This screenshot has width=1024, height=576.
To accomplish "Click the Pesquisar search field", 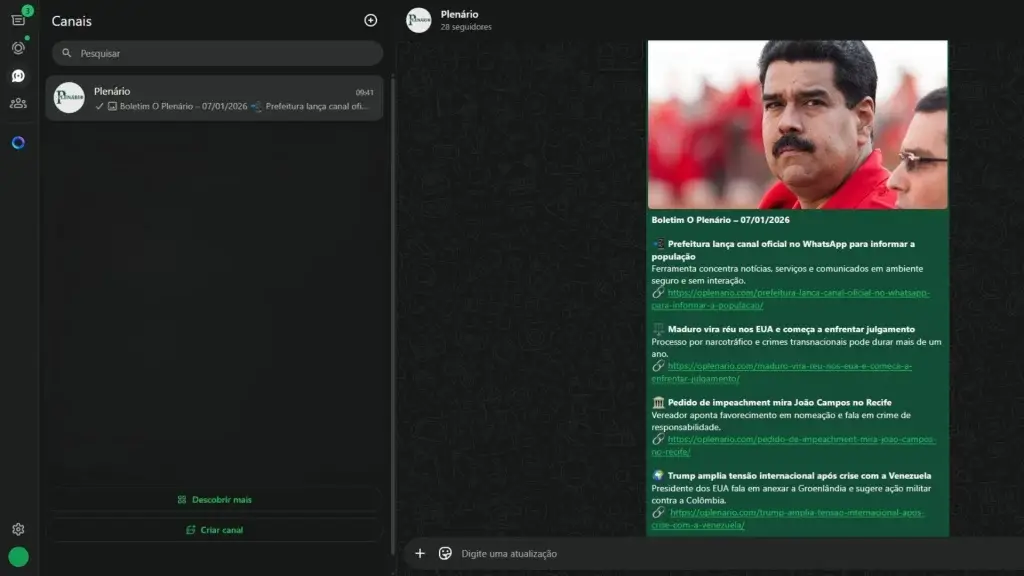I will 218,53.
